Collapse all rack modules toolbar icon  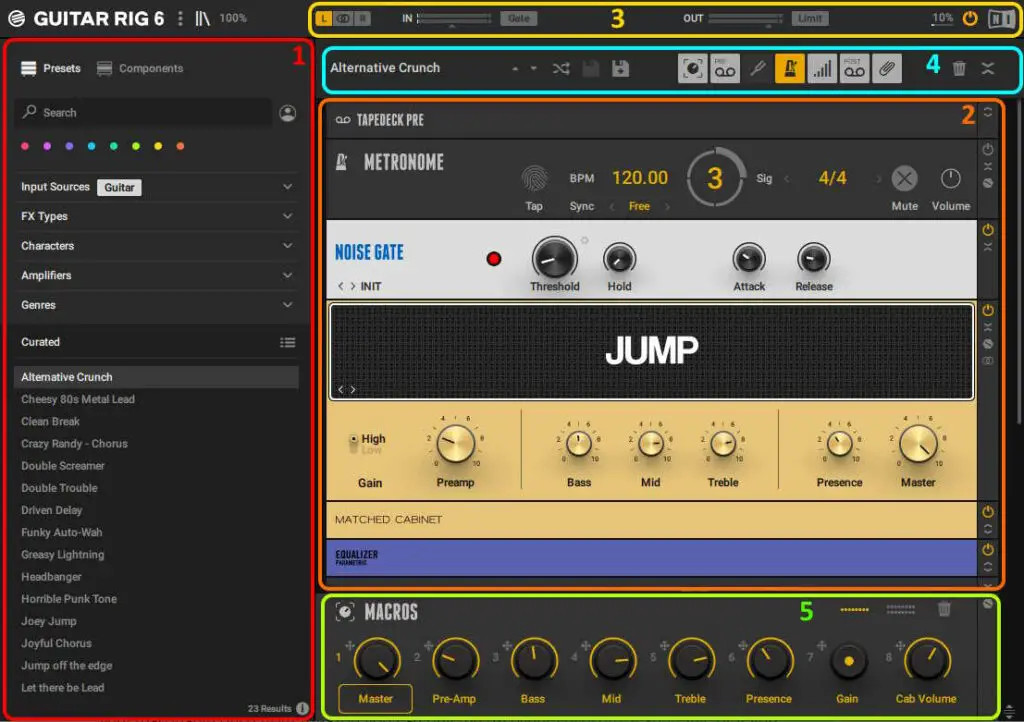[987, 68]
